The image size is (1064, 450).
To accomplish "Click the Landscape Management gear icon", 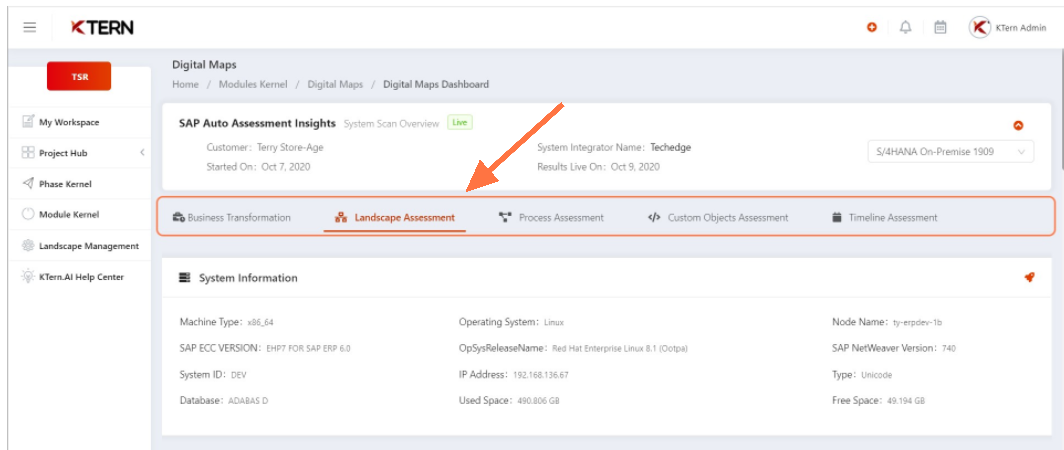I will click(28, 246).
